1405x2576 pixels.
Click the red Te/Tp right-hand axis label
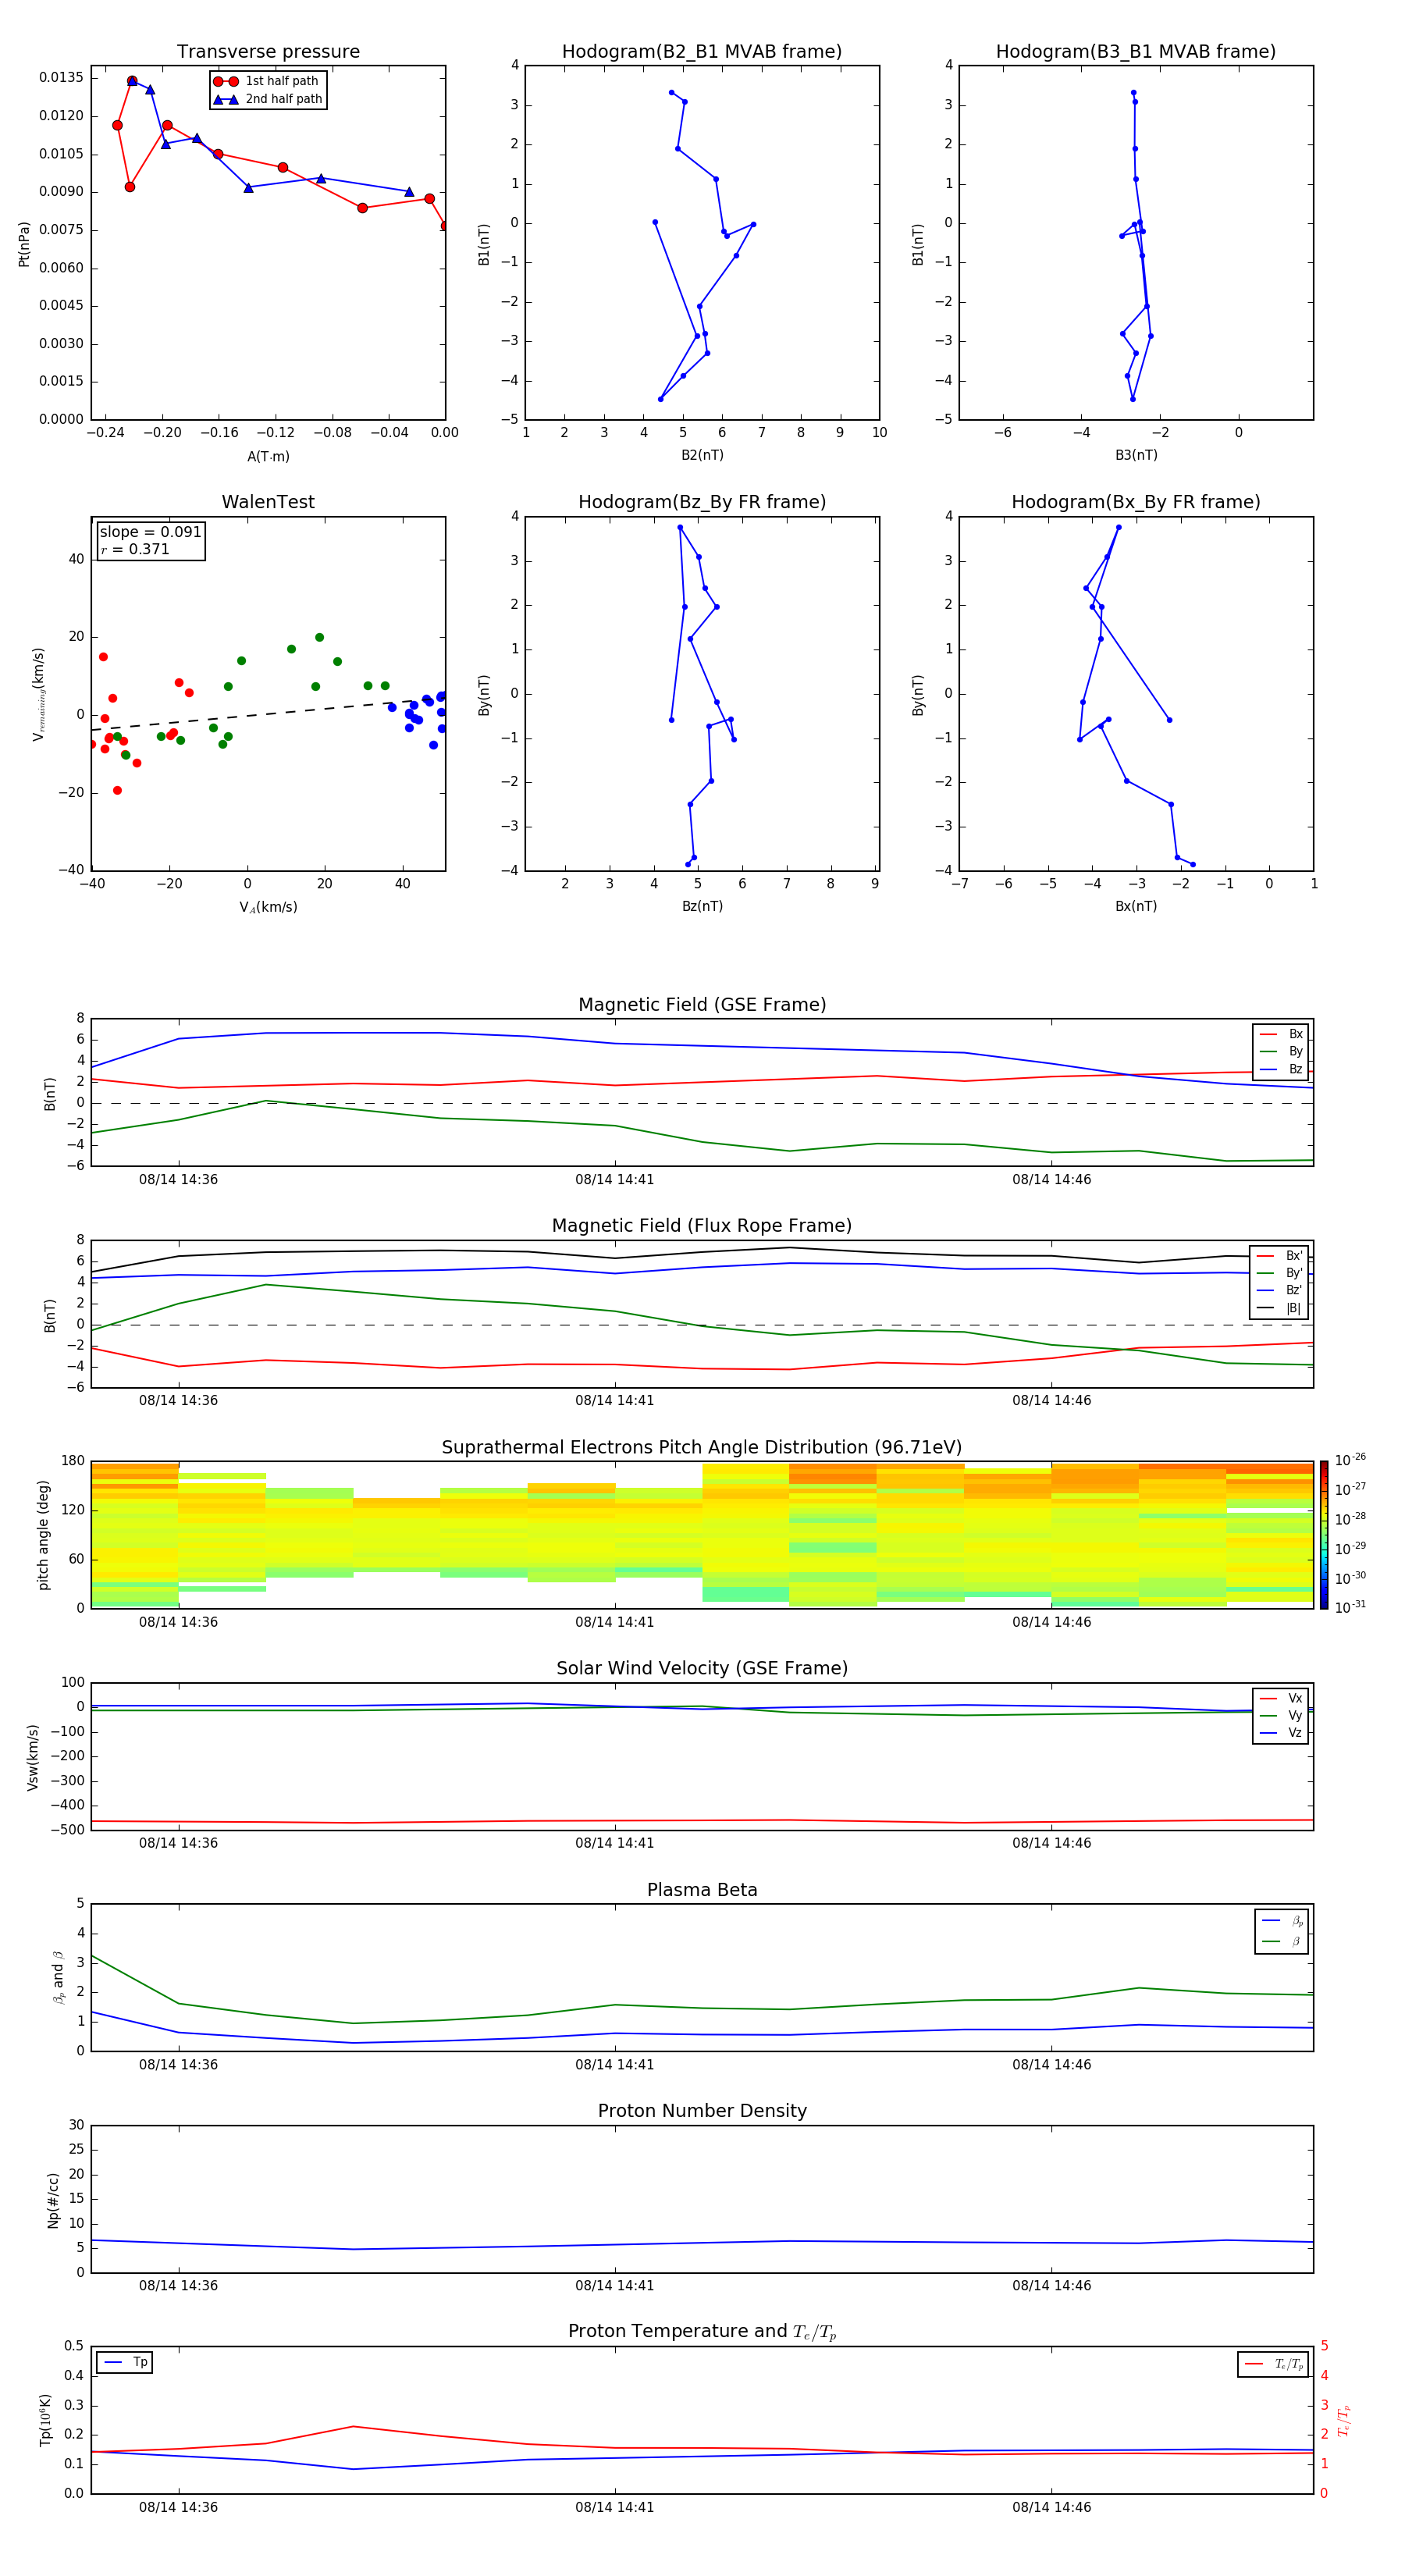[1344, 2420]
